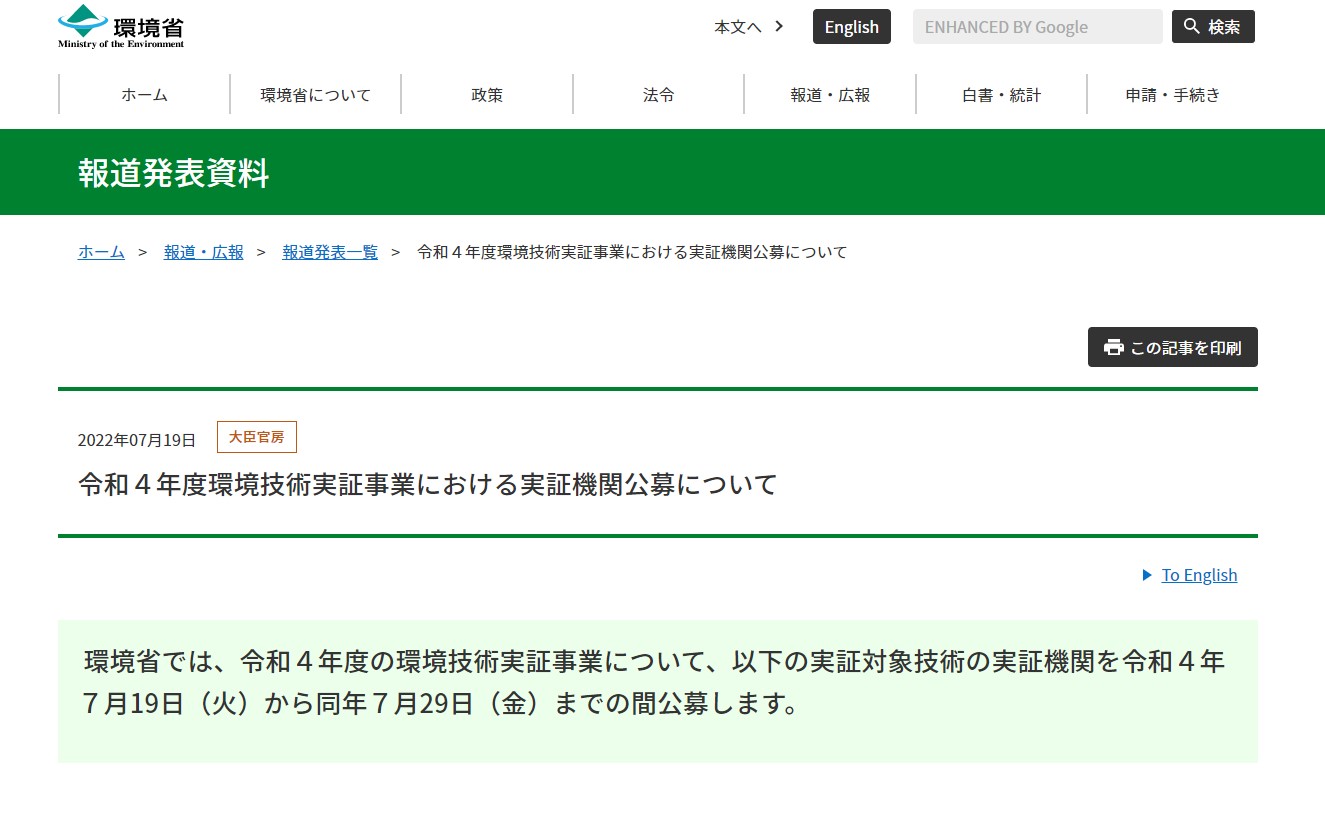Select the 法令 navigation item
Image resolution: width=1325 pixels, height=821 pixels.
(658, 95)
